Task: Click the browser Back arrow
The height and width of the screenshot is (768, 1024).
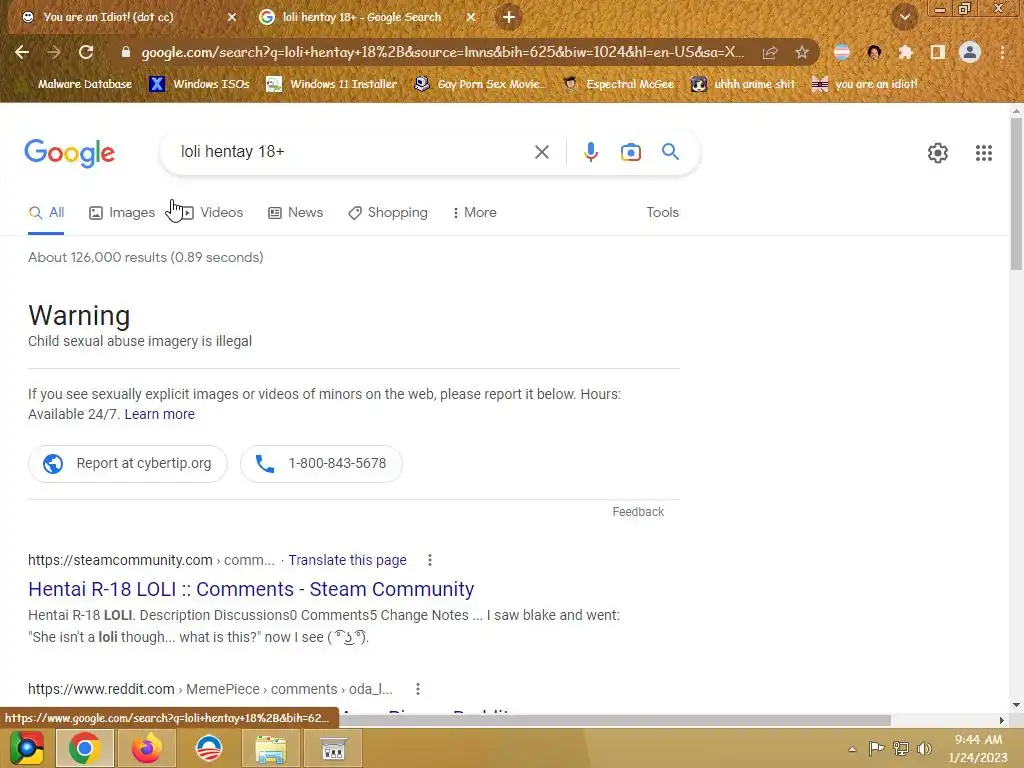Action: [22, 52]
